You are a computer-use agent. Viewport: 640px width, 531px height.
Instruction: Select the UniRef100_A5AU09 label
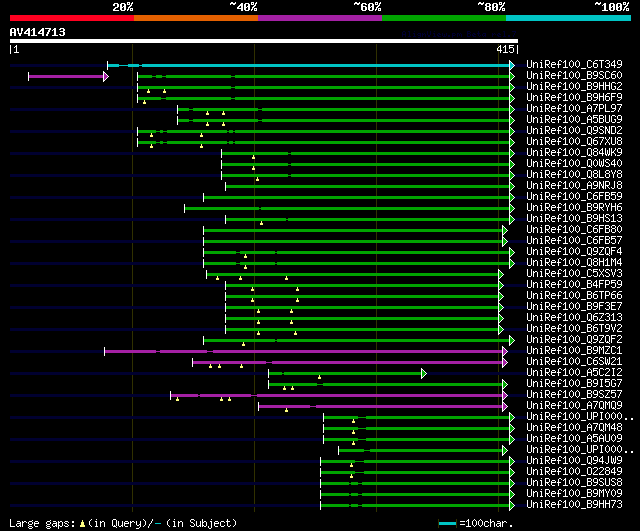(574, 439)
